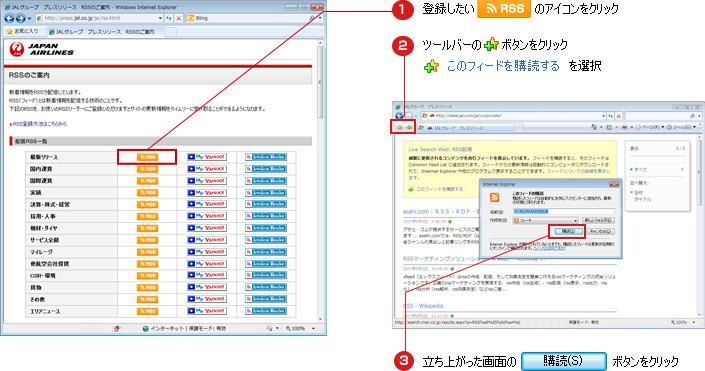Click the red stop icon beside the press.jal.co.jp address
705x371 pixels.
tap(179, 18)
